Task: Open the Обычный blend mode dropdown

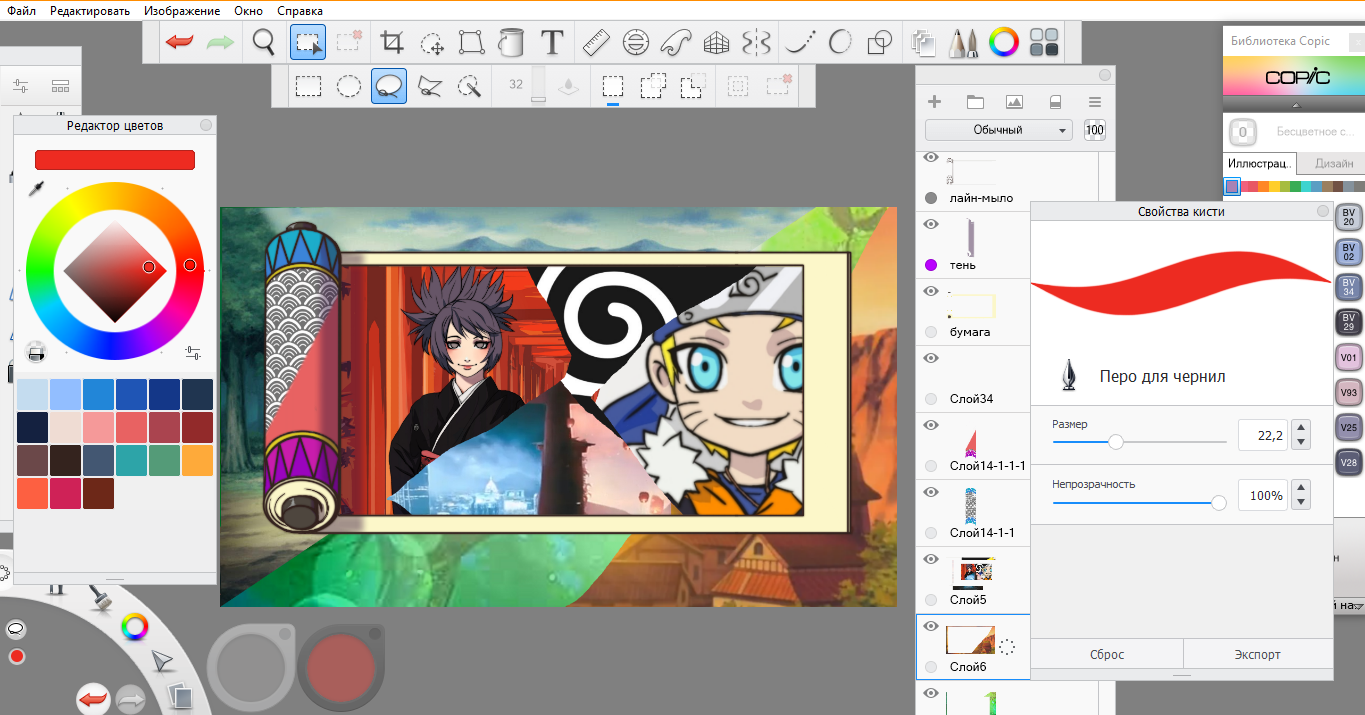Action: pos(998,130)
